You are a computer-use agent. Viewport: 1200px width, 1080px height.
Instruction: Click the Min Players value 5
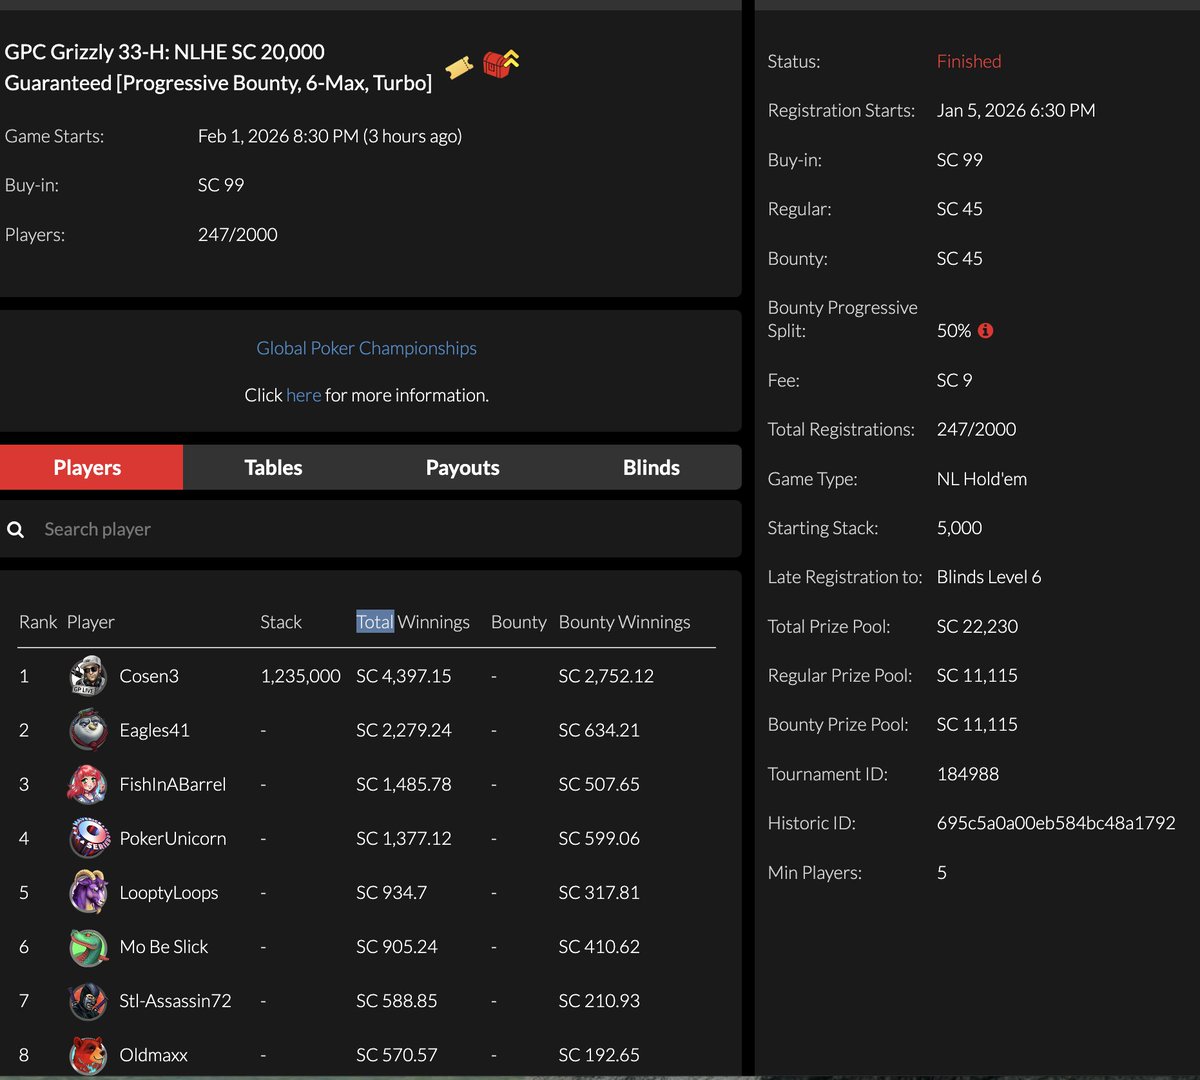tap(942, 872)
